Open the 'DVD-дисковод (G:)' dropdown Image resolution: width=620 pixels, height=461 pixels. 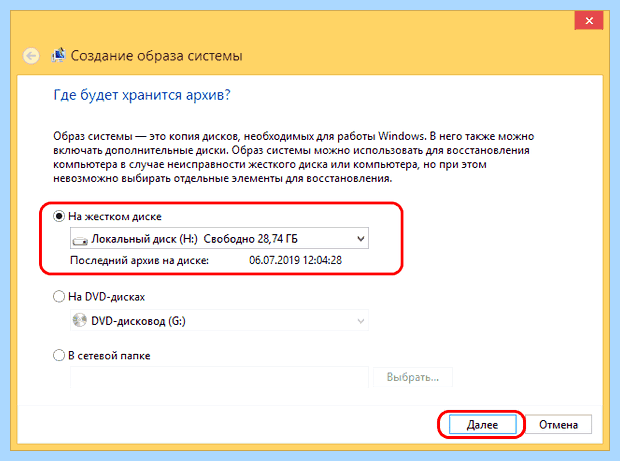[x=219, y=321]
